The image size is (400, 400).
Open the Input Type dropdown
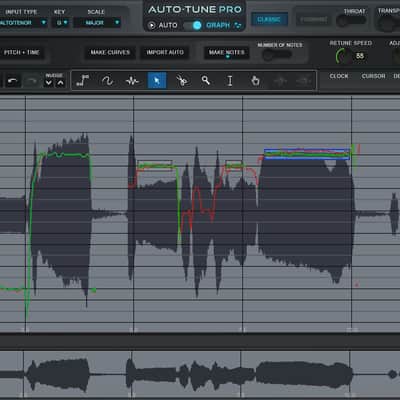[x=23, y=23]
